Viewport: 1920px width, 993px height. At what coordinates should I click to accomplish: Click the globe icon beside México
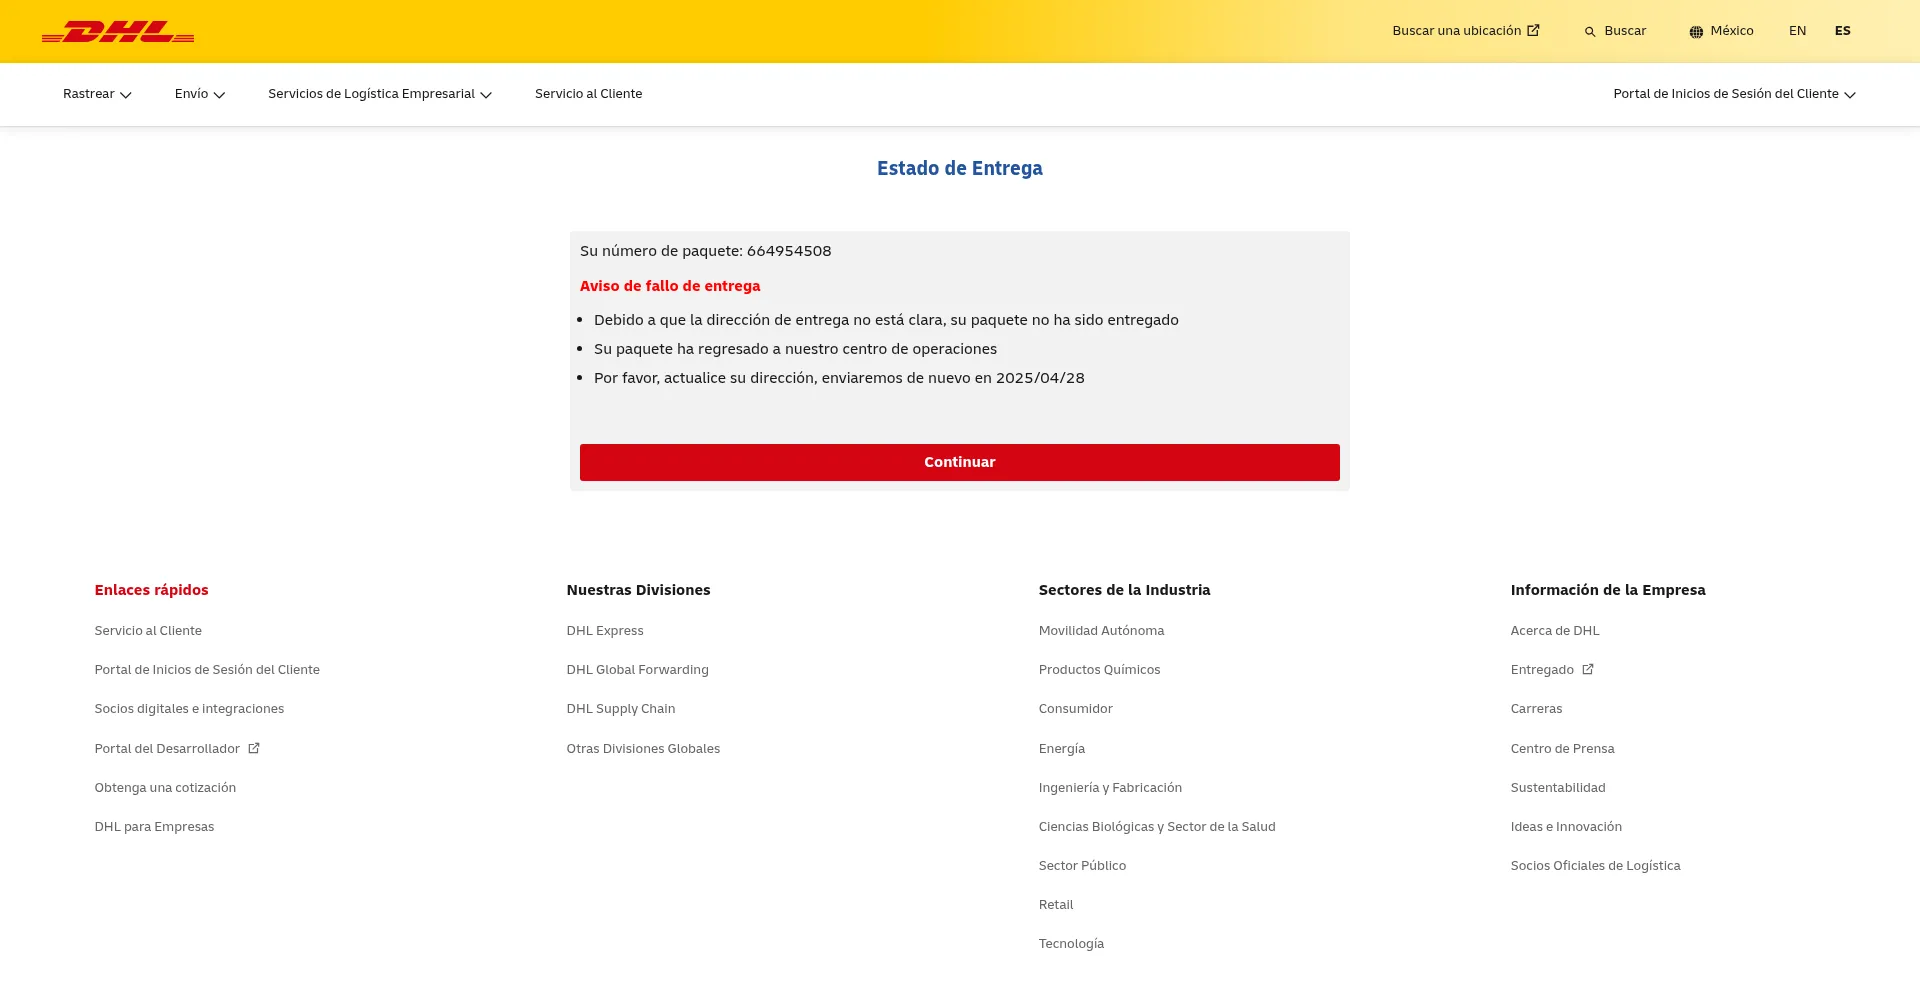click(1696, 32)
